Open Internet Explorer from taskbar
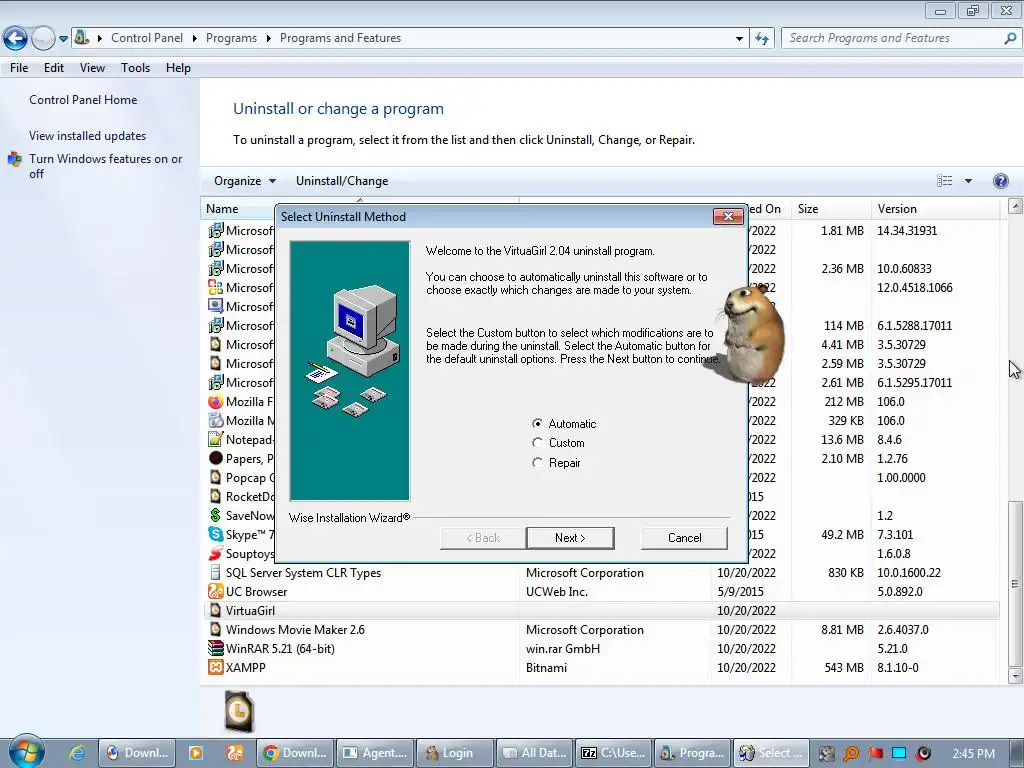 77,753
